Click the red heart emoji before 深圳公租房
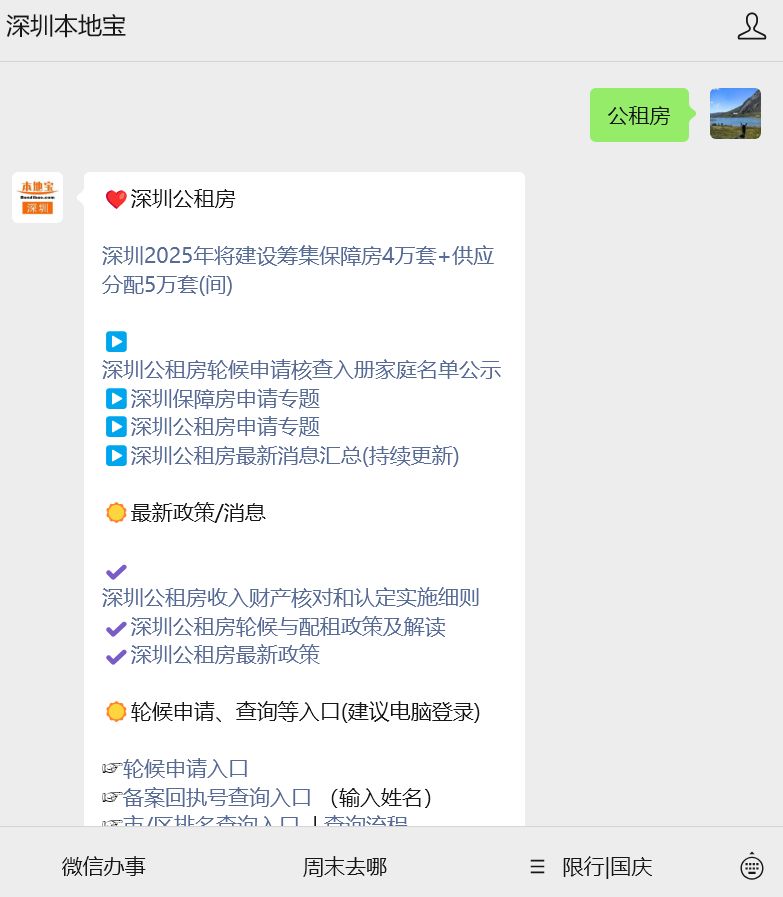 click(115, 200)
